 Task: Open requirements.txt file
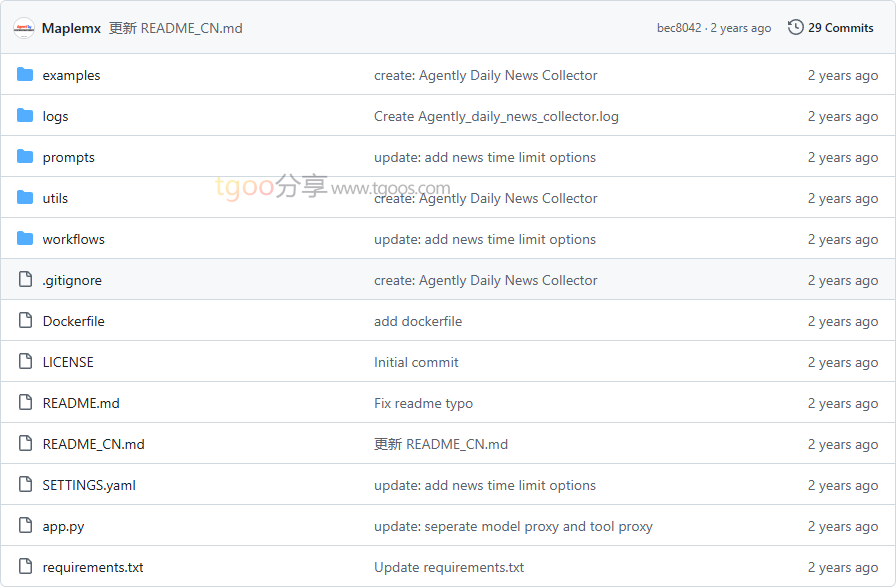(x=93, y=567)
